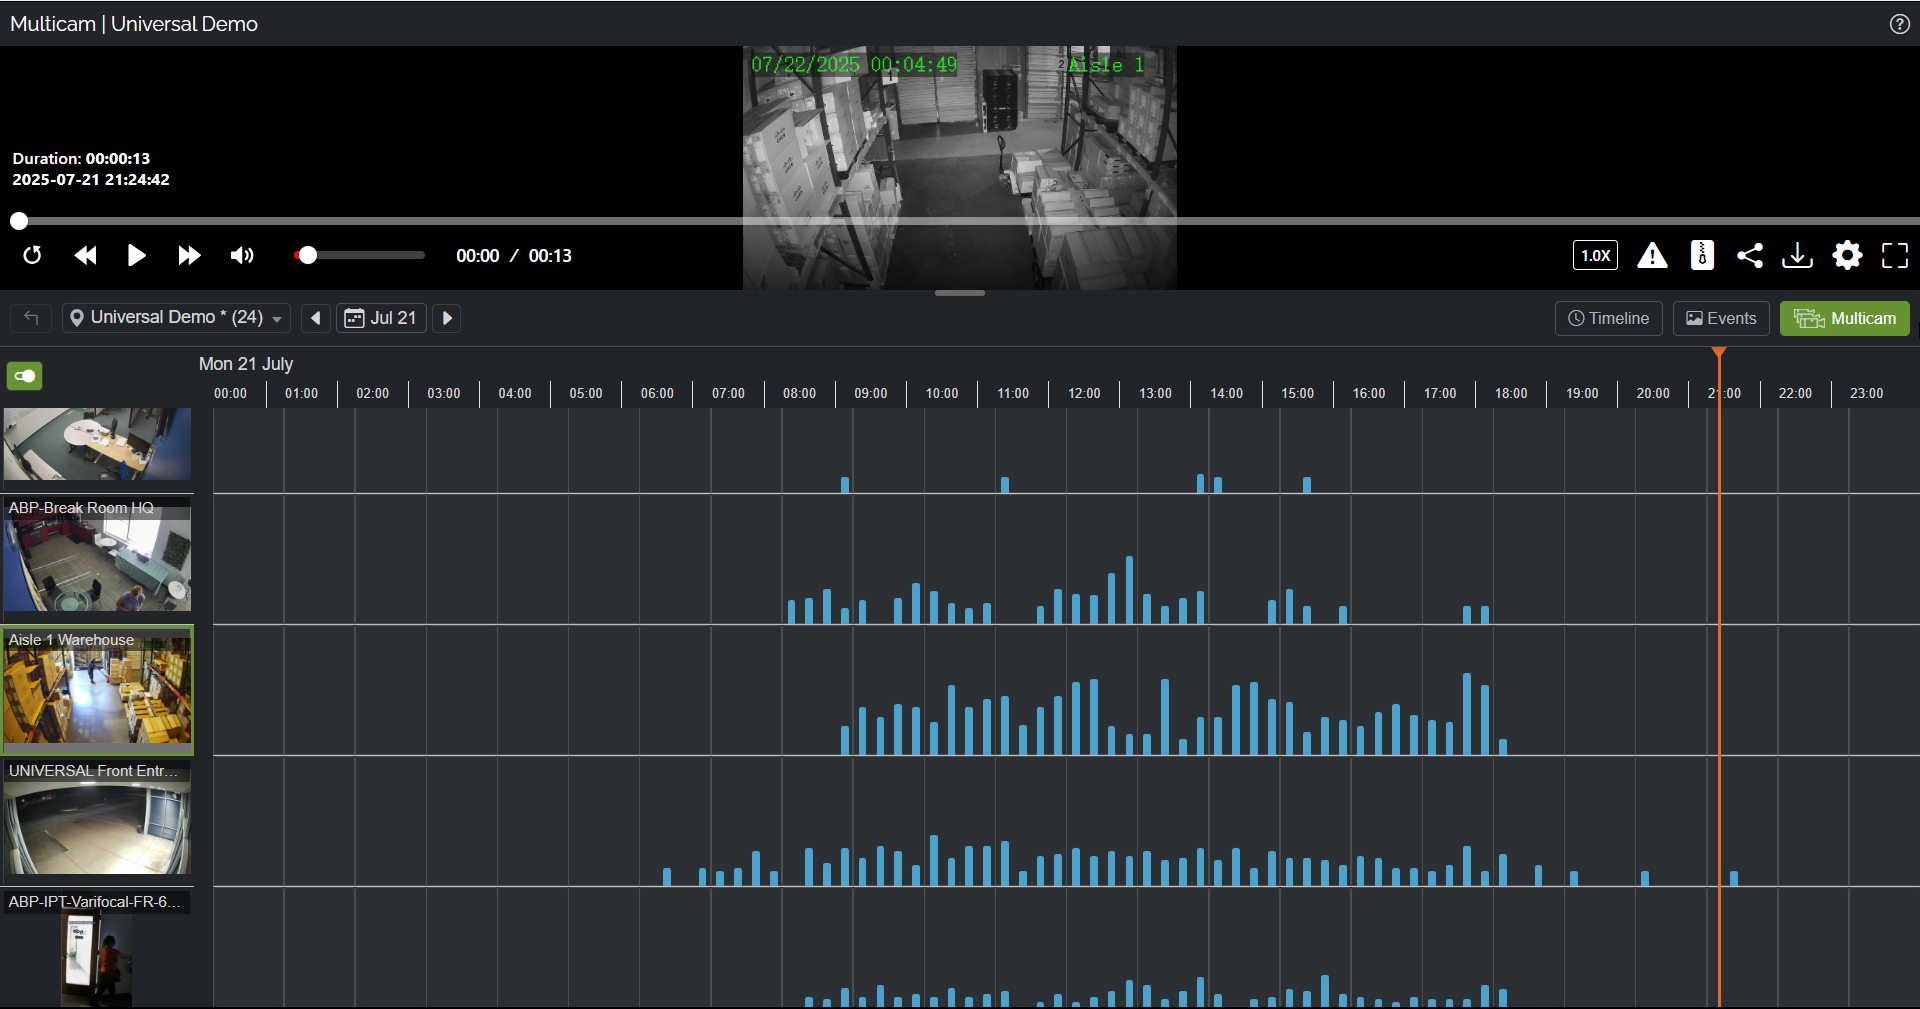Rewind the video playback
The height and width of the screenshot is (1009, 1920).
[86, 256]
